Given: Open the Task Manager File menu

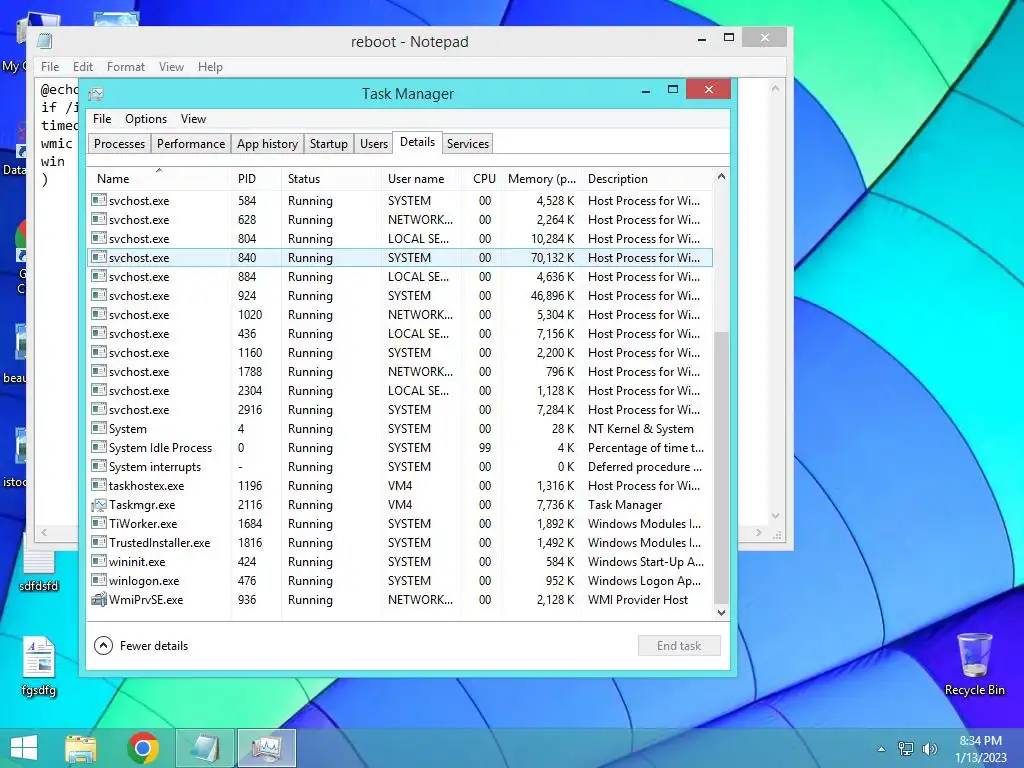Looking at the screenshot, I should tap(102, 119).
